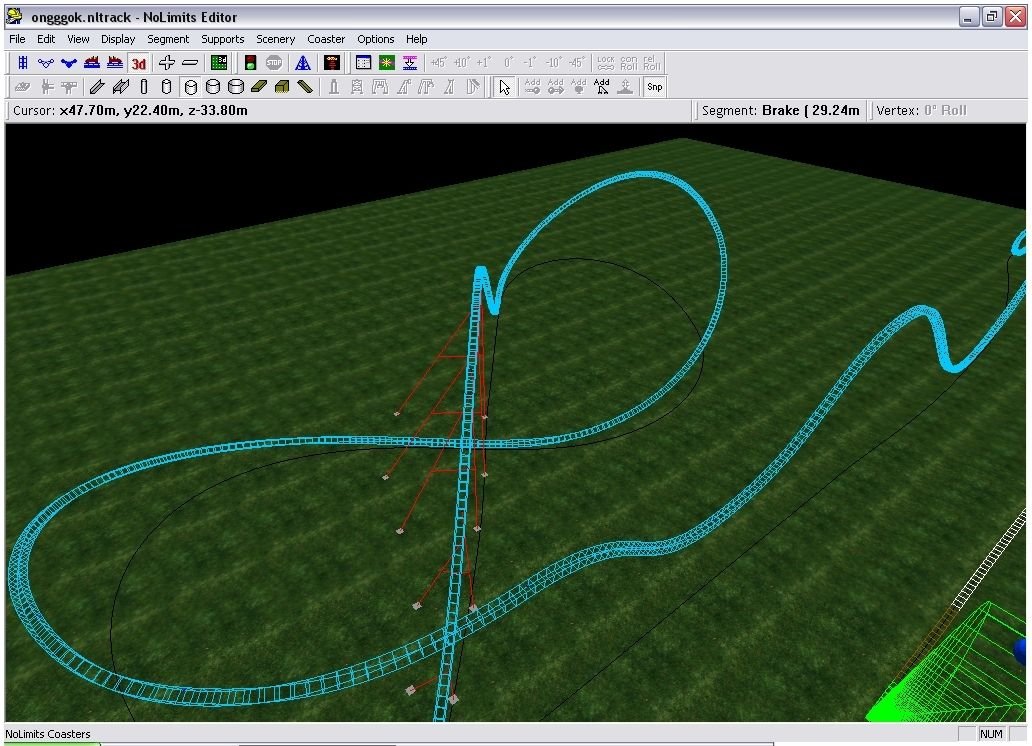Select the thinnest tube support icon

143,87
